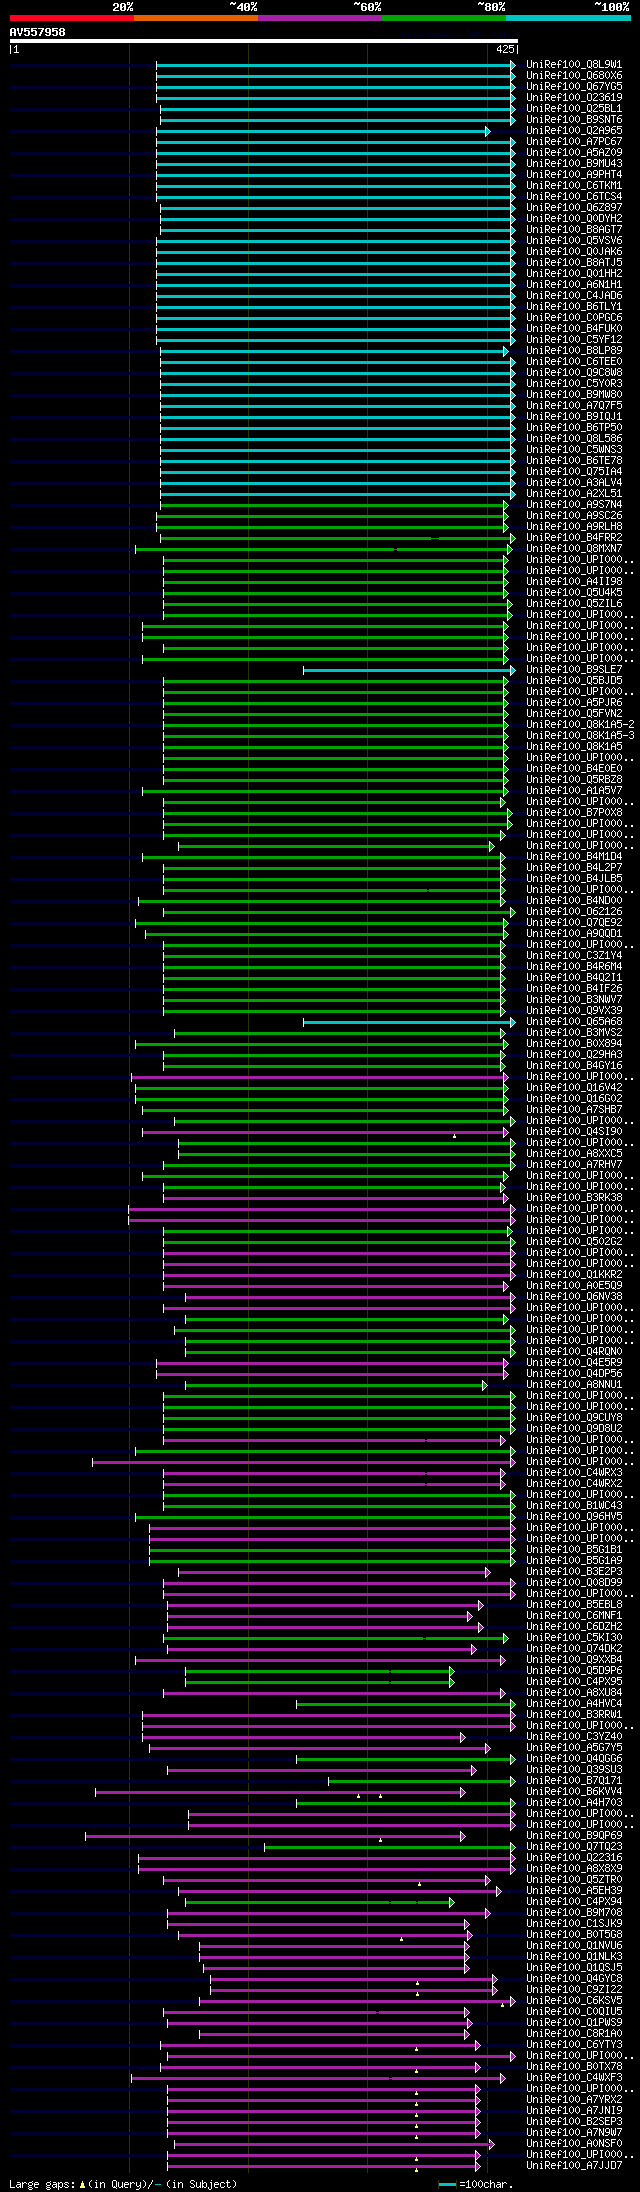640x2192 pixels.
Task: Click the UniRef100_B7Q171 hit label
Action: (x=574, y=1781)
